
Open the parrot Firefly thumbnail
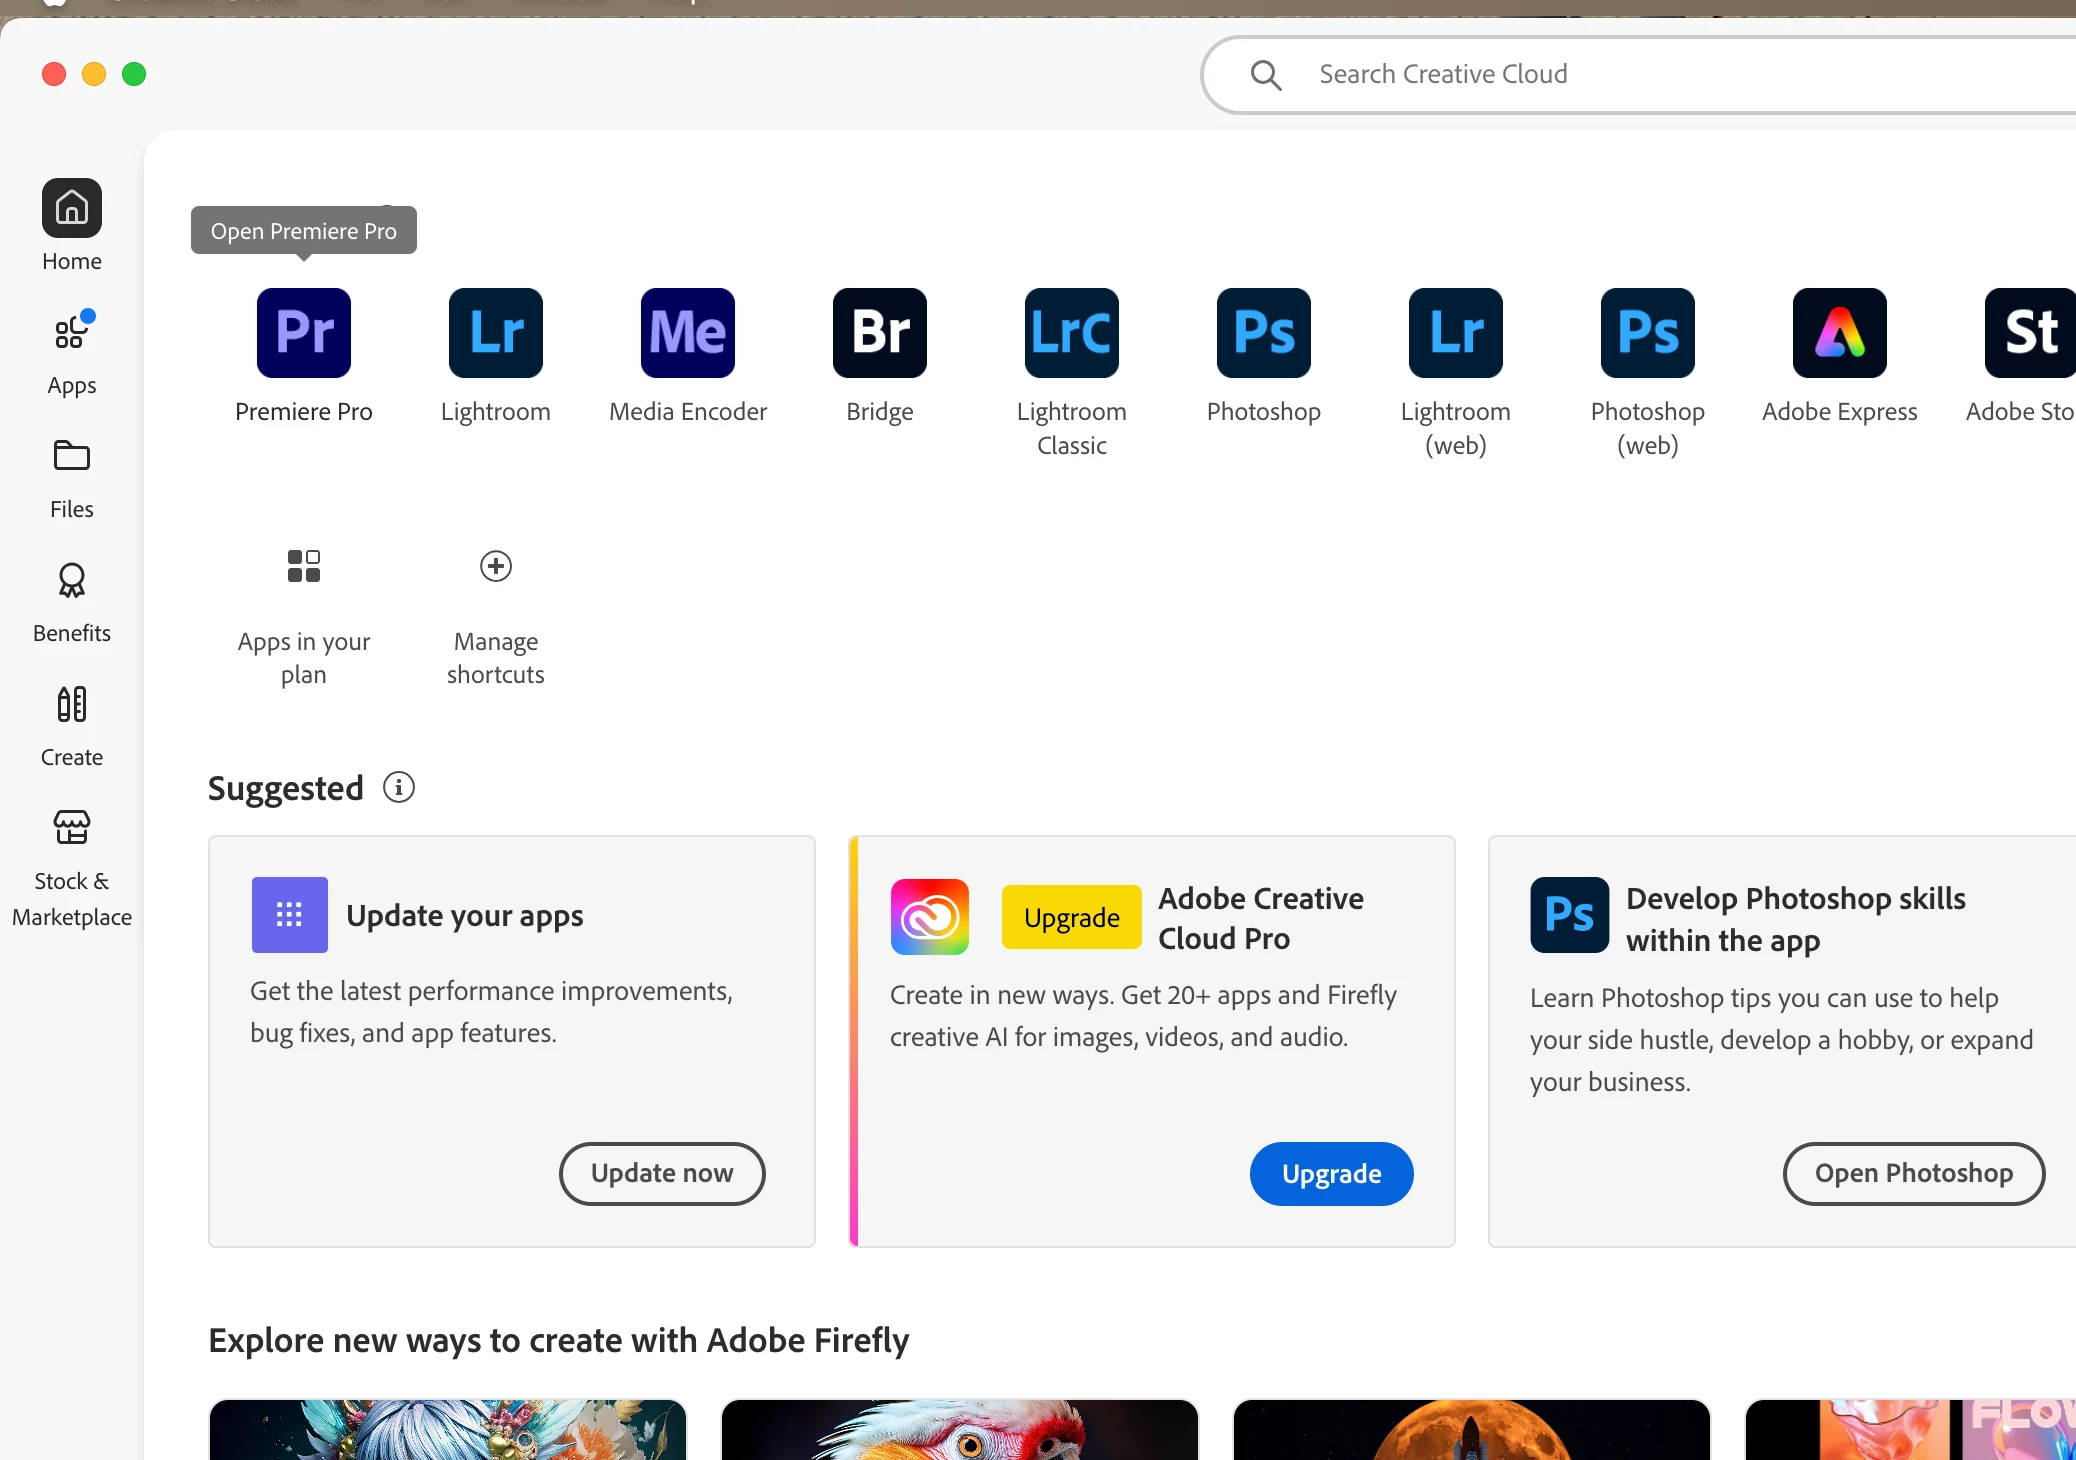(959, 1430)
